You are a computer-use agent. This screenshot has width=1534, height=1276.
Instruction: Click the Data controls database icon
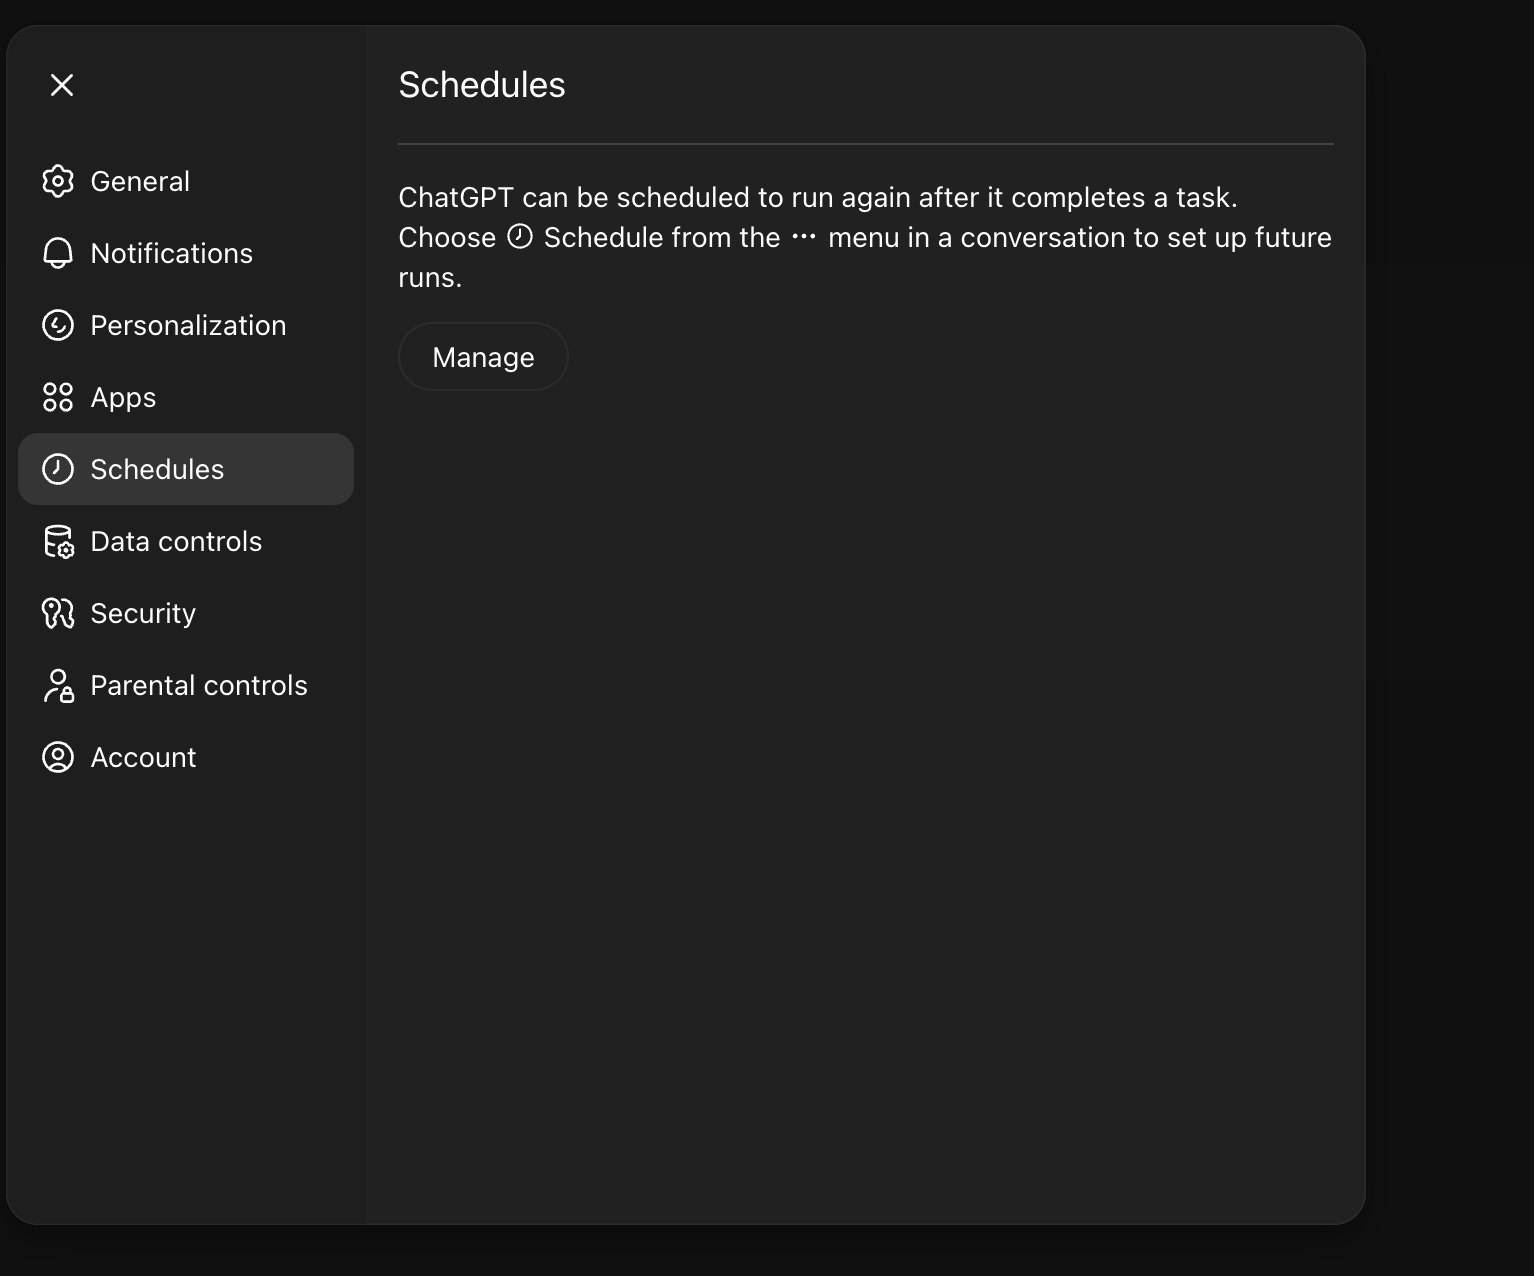pyautogui.click(x=58, y=541)
